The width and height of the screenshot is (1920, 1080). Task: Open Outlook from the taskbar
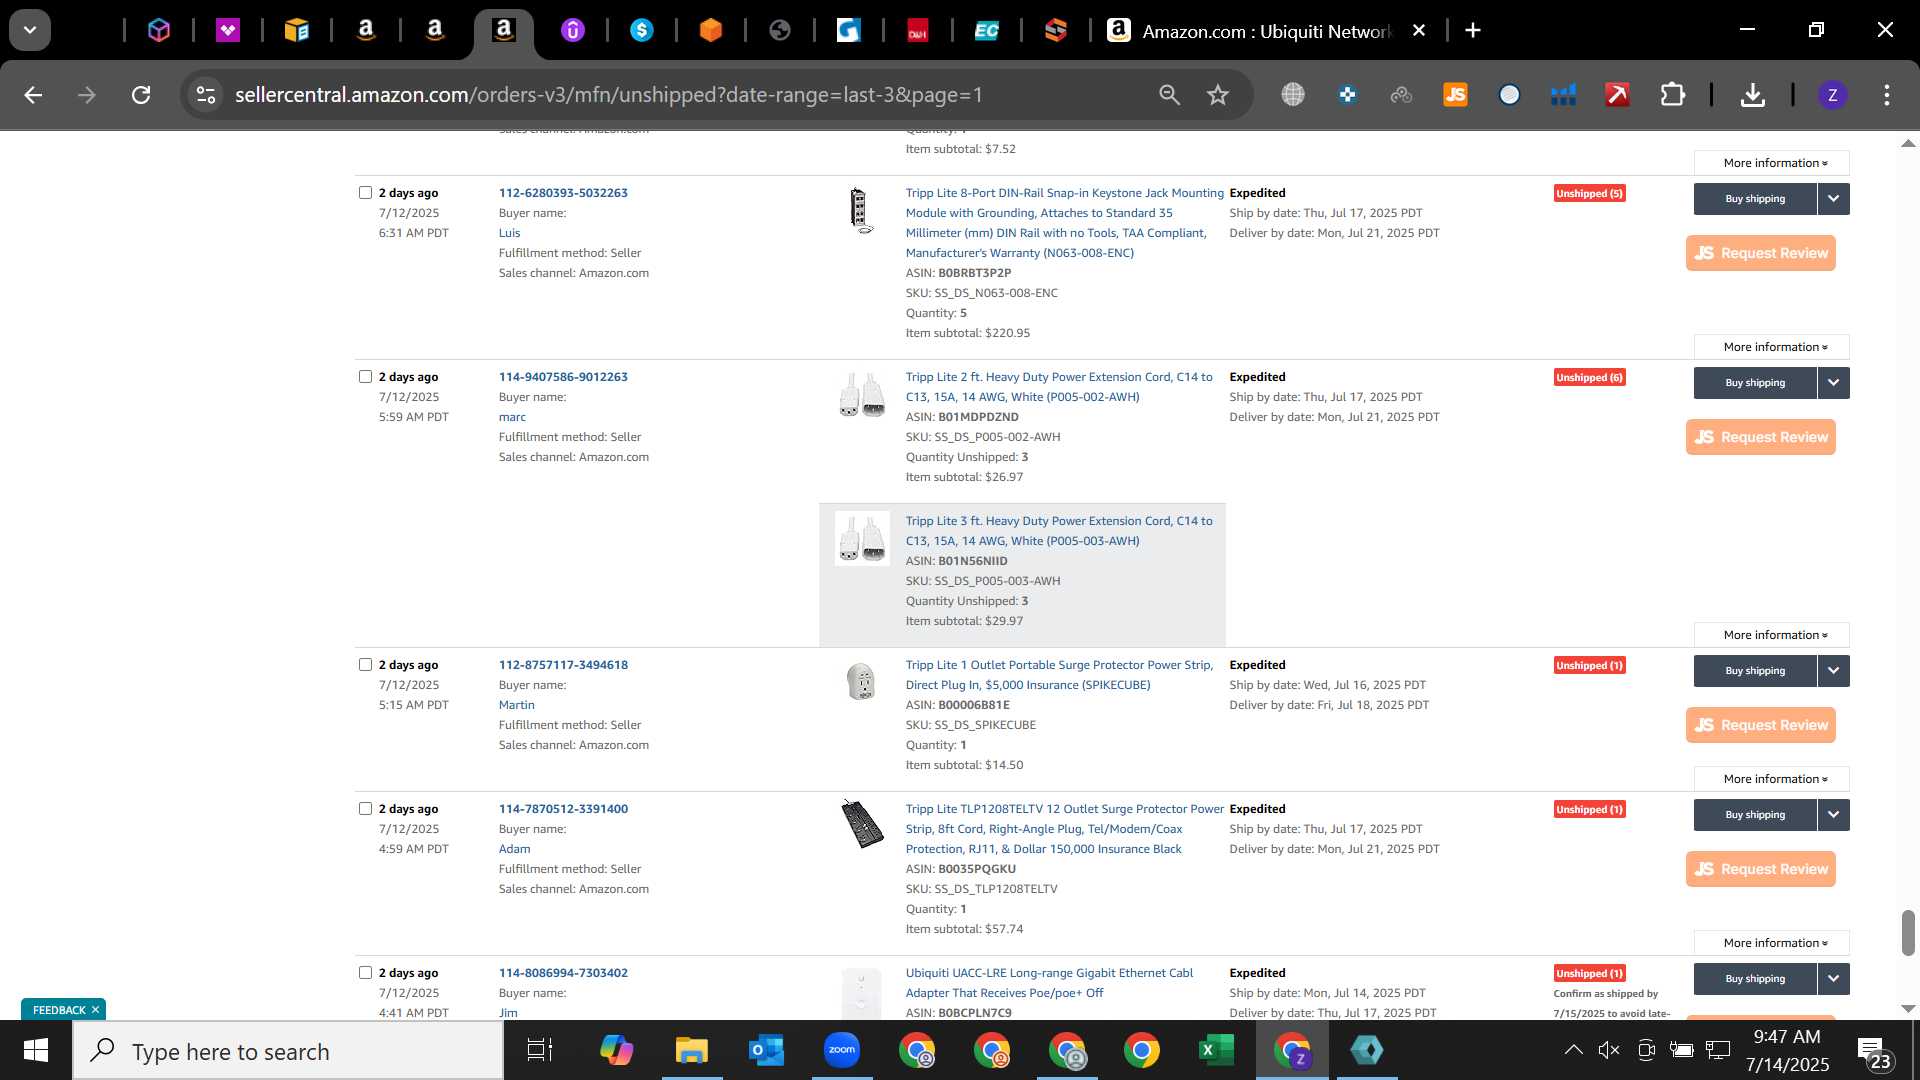pos(766,1051)
